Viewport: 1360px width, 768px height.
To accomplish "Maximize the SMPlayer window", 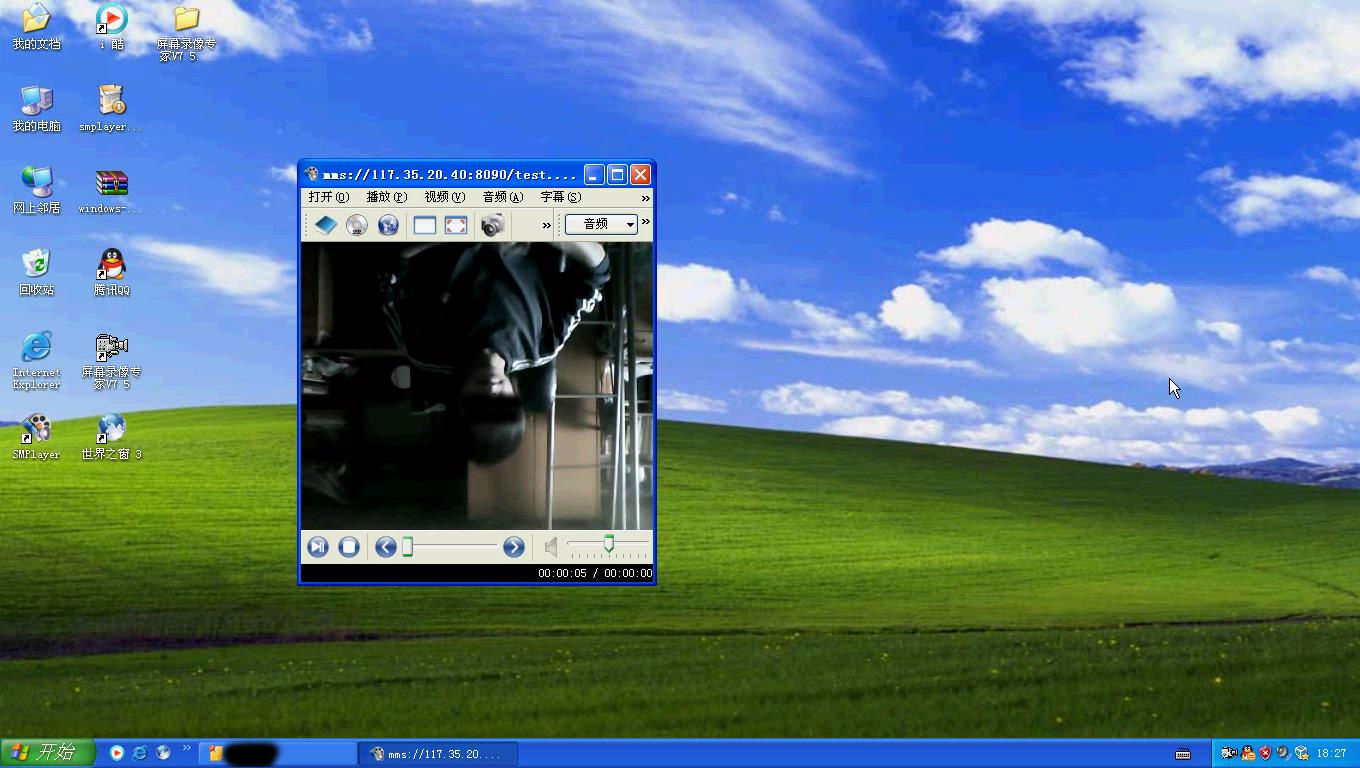I will 617,174.
